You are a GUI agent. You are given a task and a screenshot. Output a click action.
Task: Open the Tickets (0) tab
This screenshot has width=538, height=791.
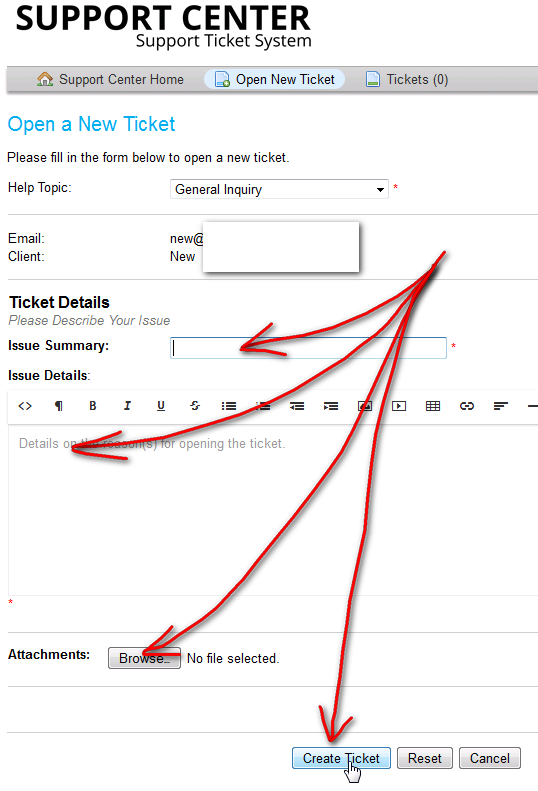(407, 80)
